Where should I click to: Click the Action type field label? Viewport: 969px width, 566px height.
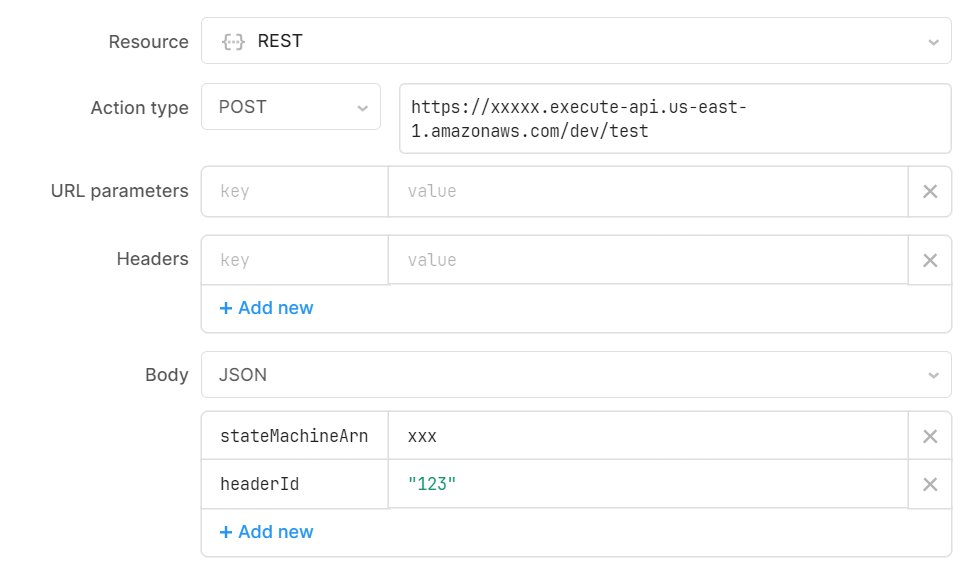[x=140, y=108]
